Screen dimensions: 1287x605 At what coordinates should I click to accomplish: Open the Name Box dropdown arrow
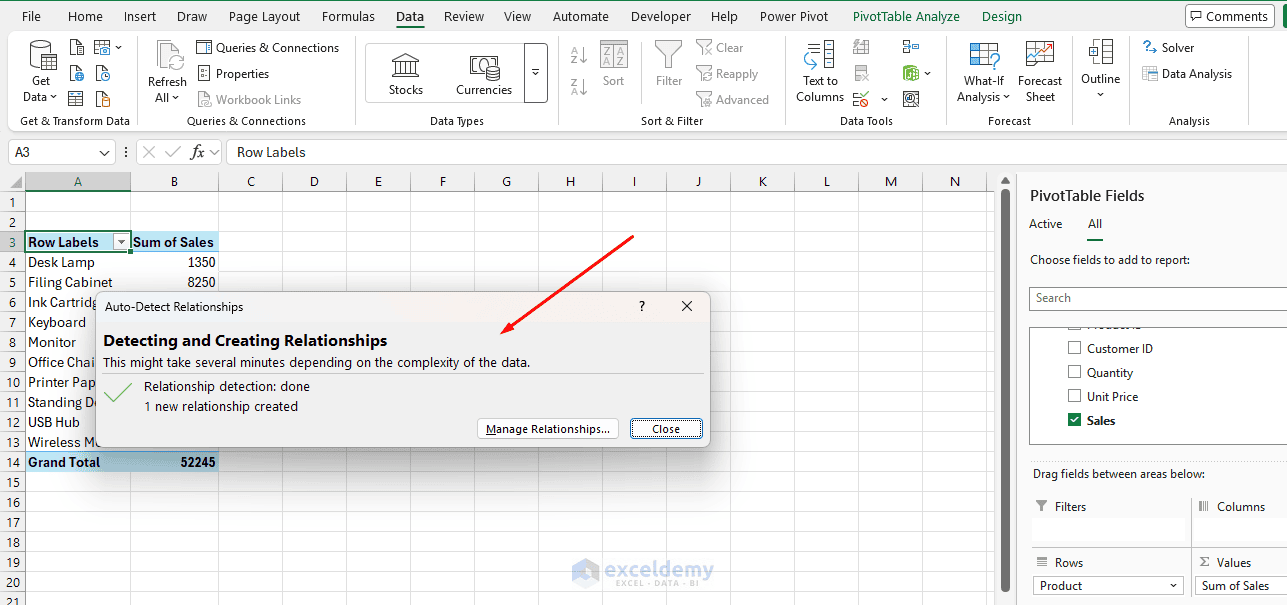106,152
